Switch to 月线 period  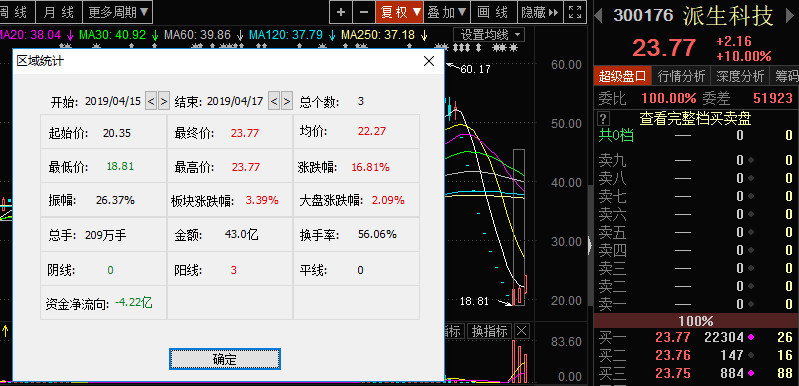click(58, 12)
